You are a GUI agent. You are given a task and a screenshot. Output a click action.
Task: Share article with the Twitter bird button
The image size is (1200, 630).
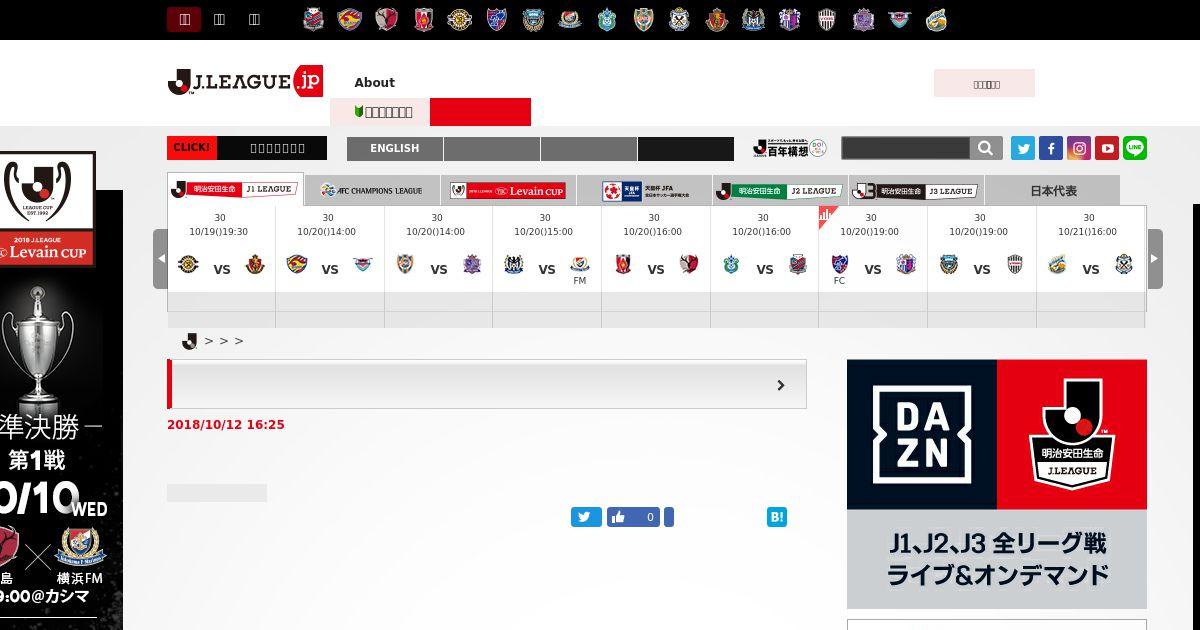[586, 517]
